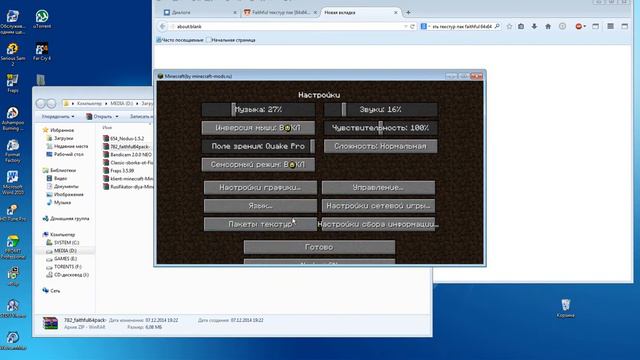
Task: Launch Serious Sam 2 desktop icon
Action: click(x=13, y=53)
